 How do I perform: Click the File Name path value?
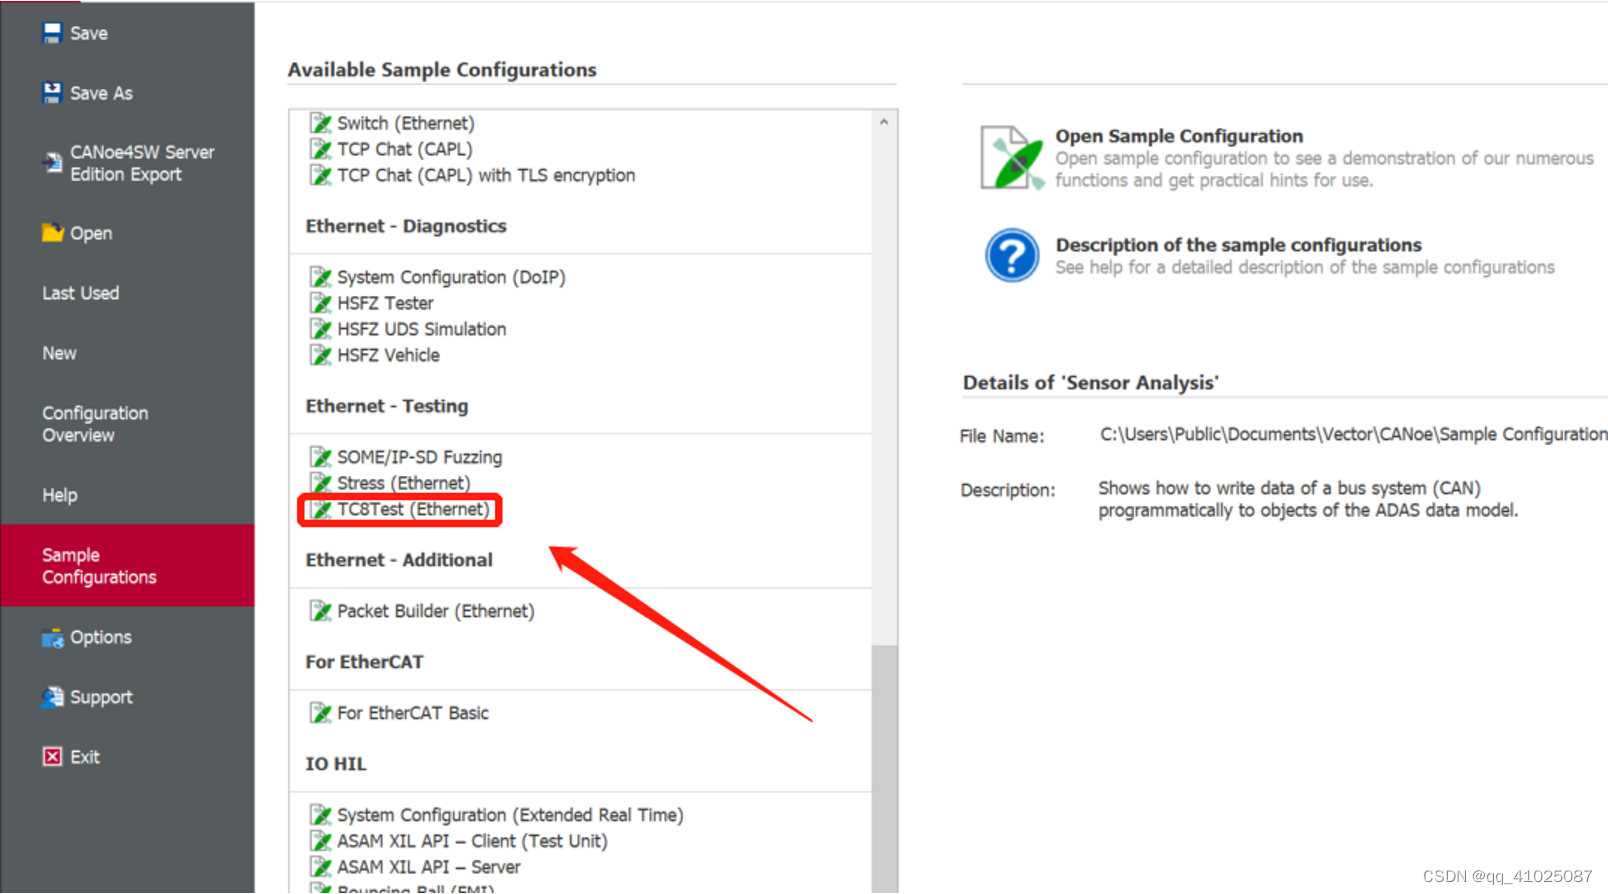1354,434
